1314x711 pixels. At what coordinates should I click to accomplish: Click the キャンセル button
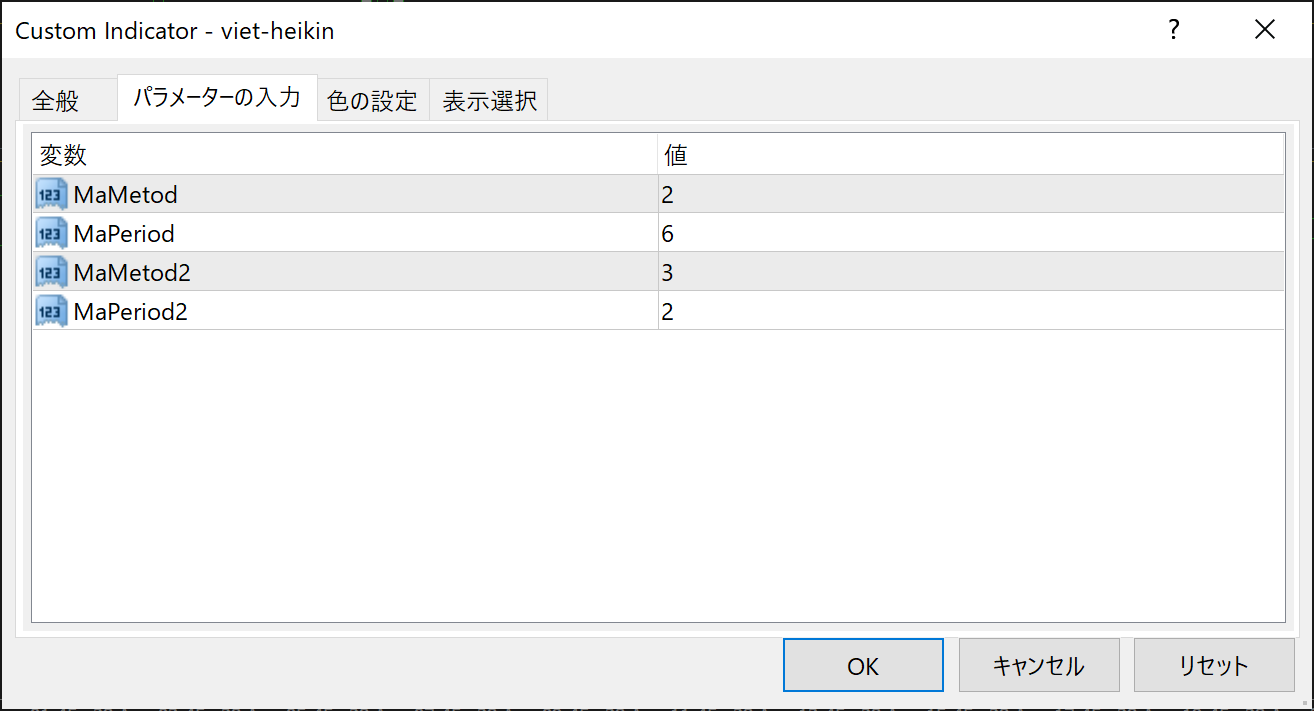[1038, 666]
